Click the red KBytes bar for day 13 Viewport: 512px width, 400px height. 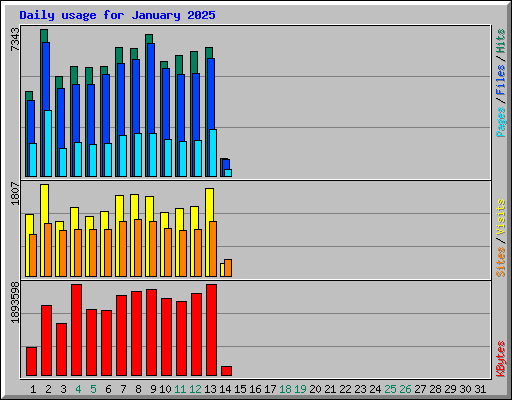pos(211,330)
